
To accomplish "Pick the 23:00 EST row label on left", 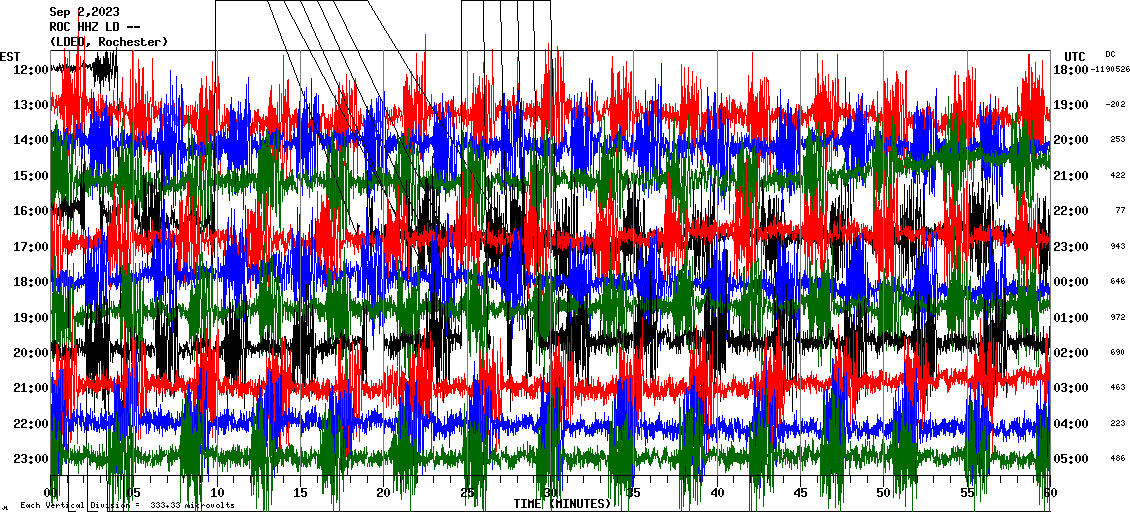I will [x=31, y=459].
